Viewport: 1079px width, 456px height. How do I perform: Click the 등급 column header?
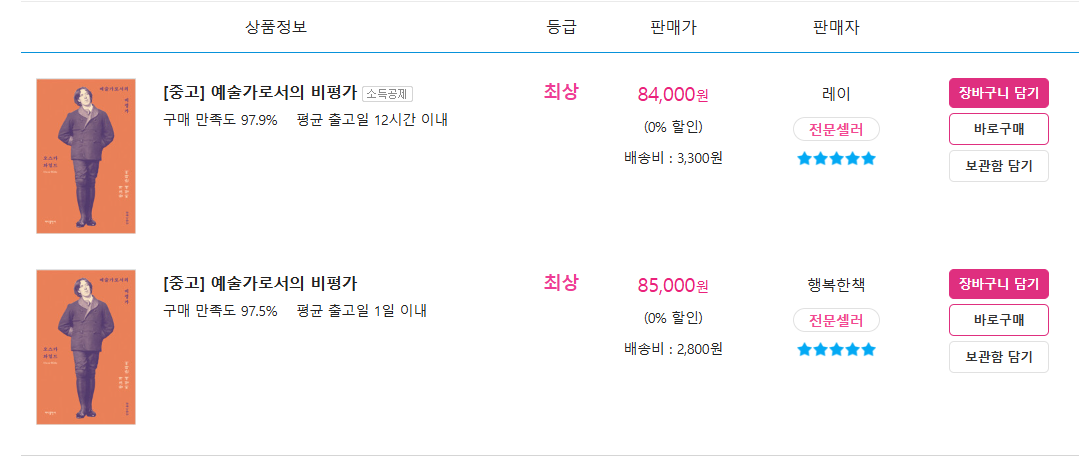click(561, 28)
